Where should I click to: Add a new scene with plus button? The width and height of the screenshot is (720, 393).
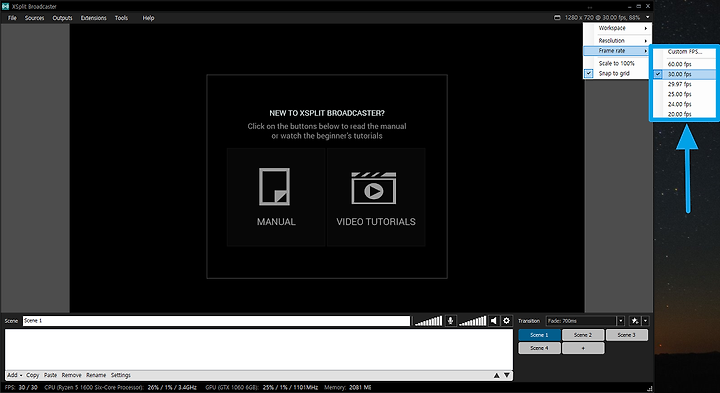click(583, 348)
